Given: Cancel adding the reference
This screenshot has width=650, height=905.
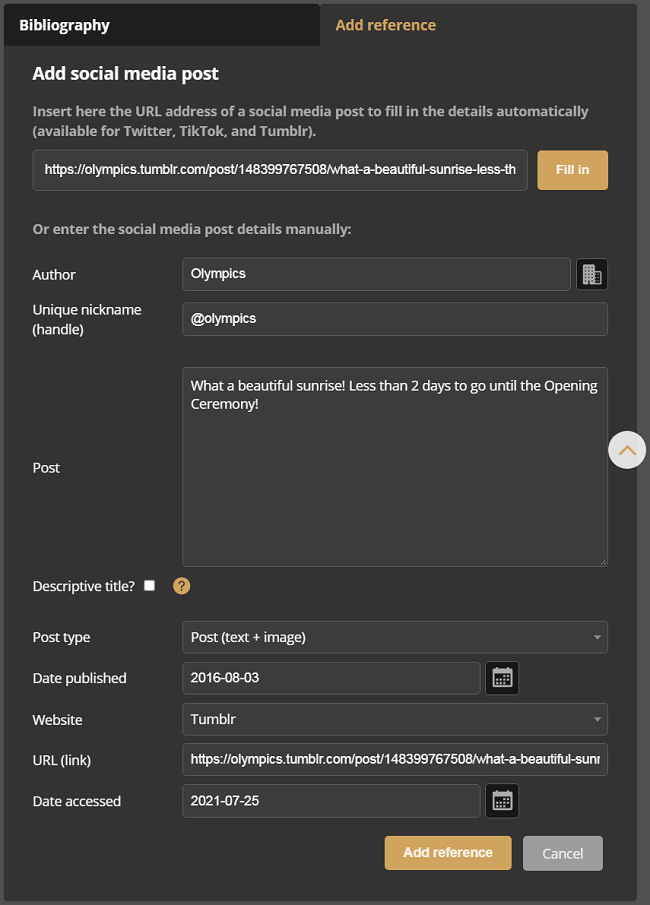Looking at the screenshot, I should point(563,853).
